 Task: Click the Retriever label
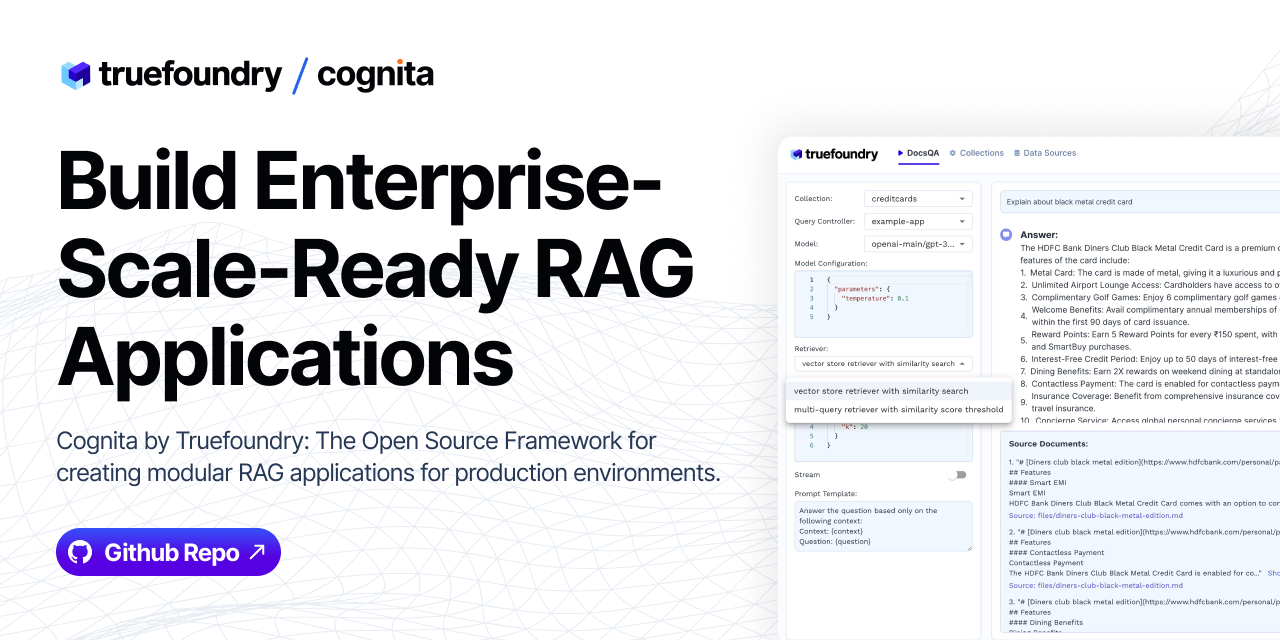coord(812,348)
